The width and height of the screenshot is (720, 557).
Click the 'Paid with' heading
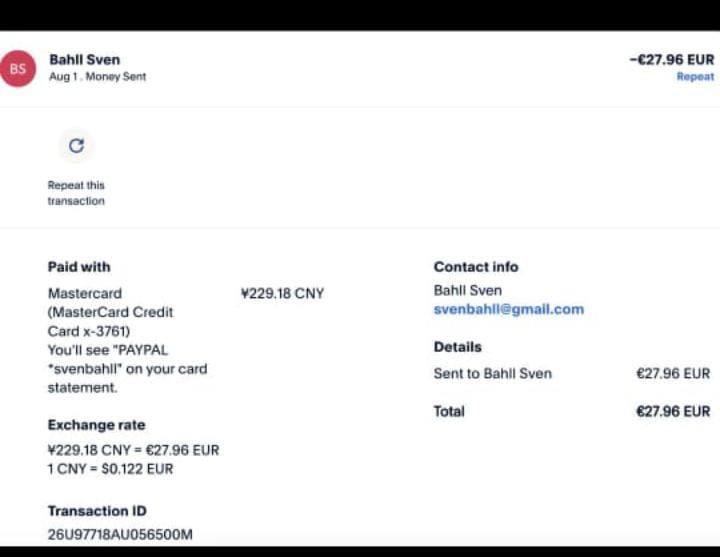click(79, 267)
